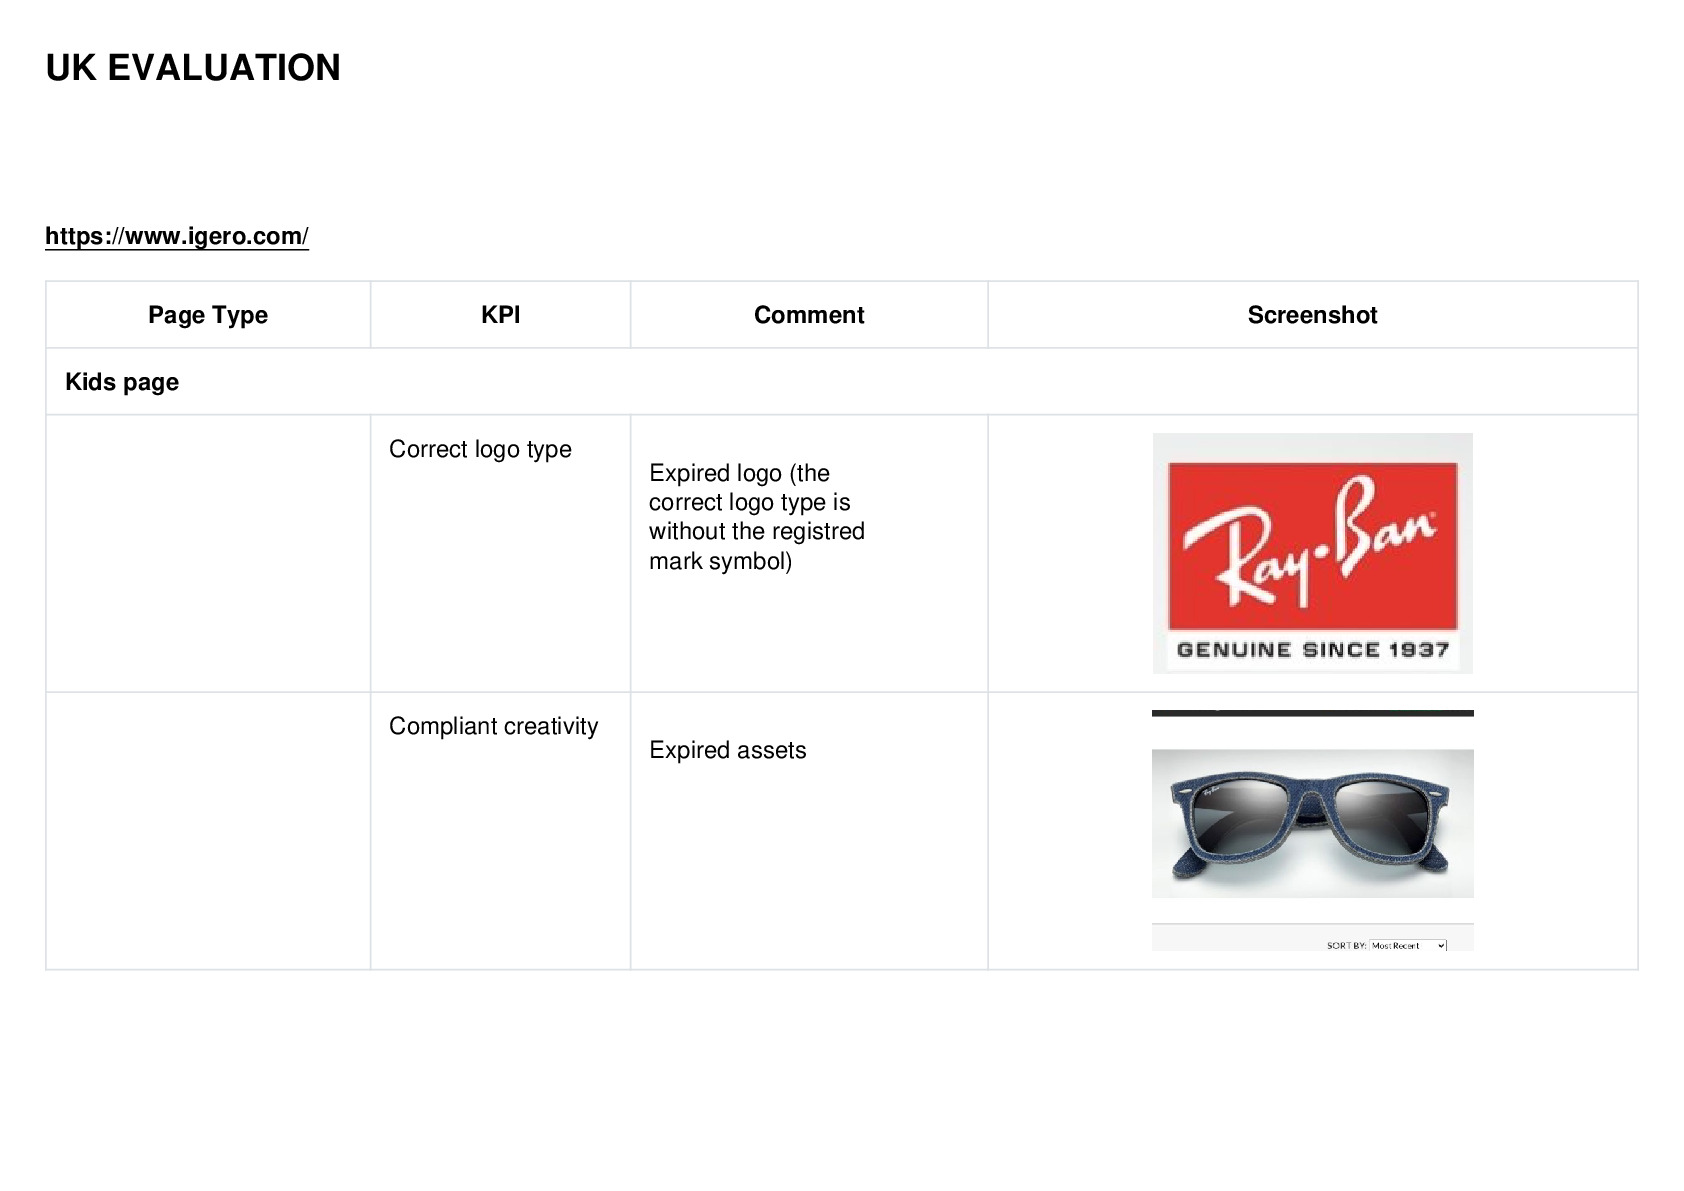1684x1191 pixels.
Task: Click the GENUINE SINCE 1937 caption
Action: coord(1312,650)
